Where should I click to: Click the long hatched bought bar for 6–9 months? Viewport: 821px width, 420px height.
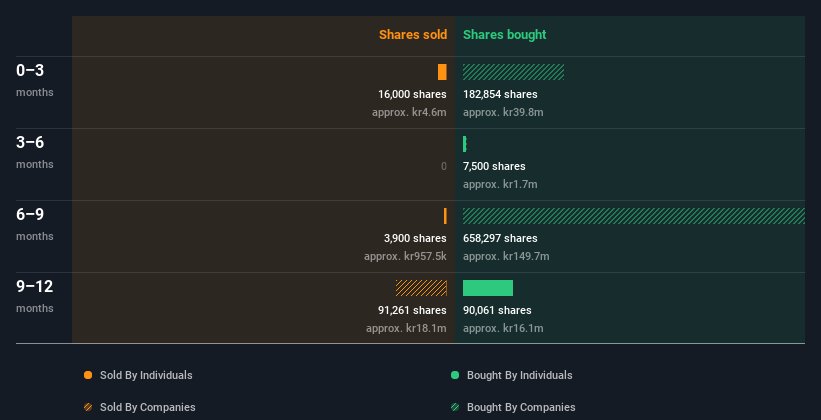pos(634,216)
